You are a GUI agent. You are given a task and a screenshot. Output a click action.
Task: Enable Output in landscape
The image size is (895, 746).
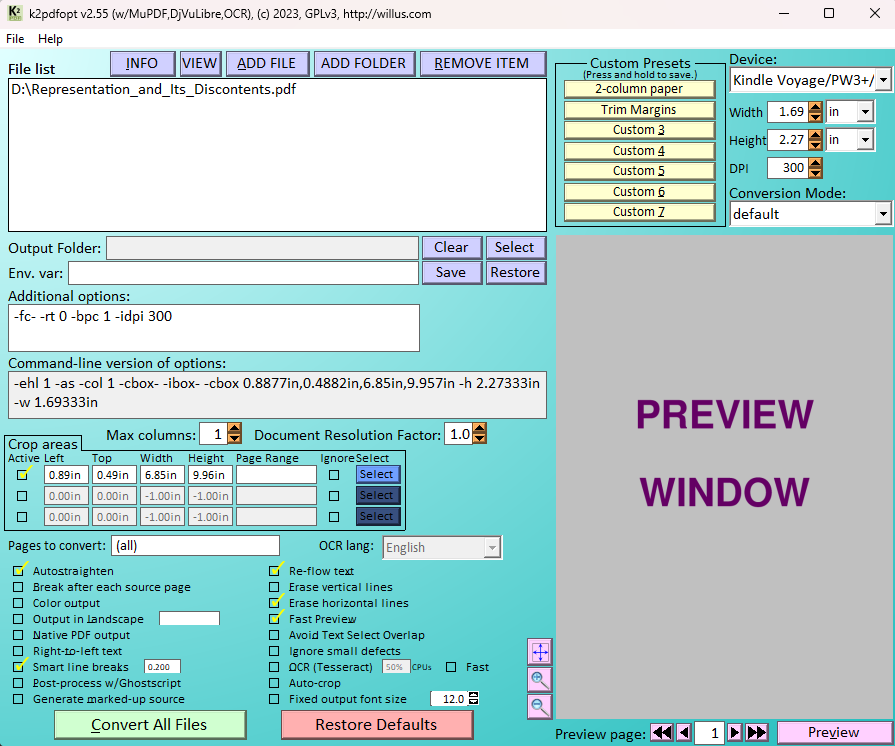click(19, 619)
